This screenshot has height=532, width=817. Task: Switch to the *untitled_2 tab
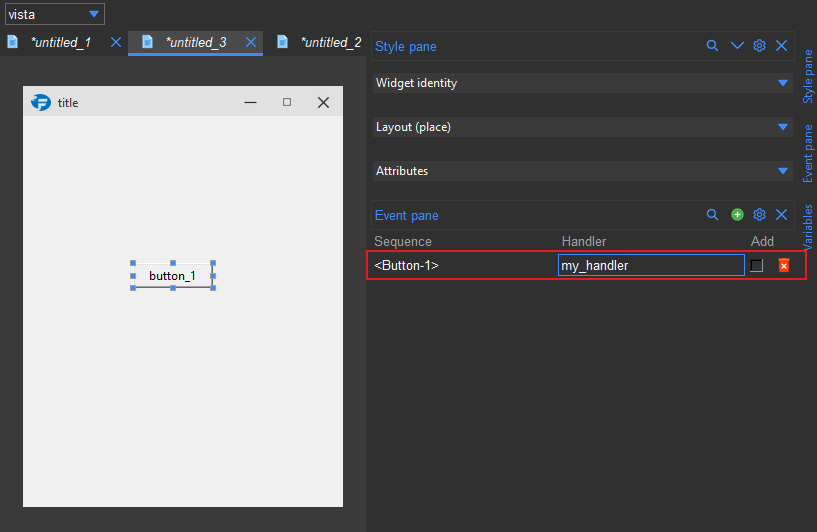tap(331, 42)
